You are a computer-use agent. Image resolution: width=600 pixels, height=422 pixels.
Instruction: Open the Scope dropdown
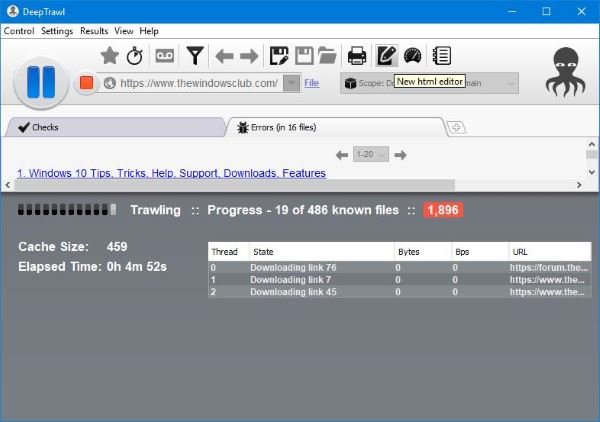pos(429,83)
